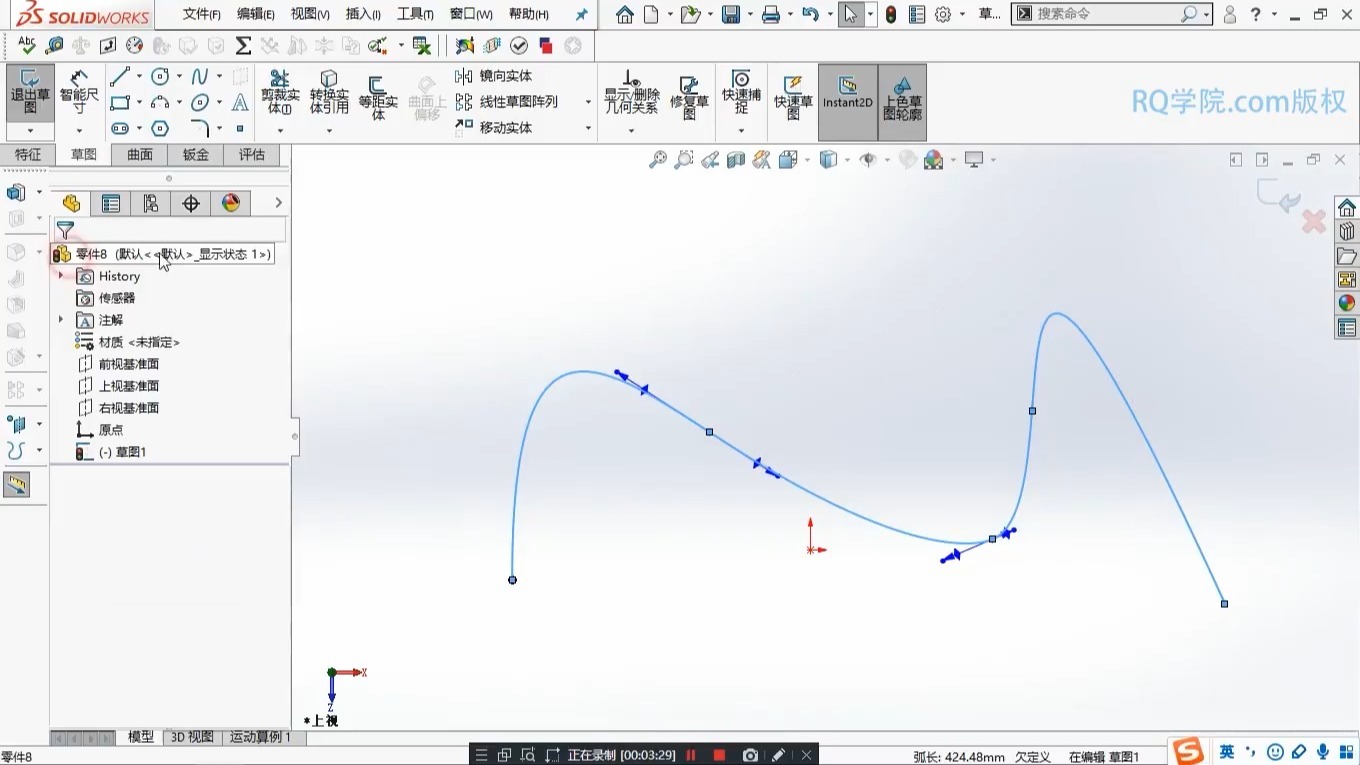Open the 插入 (Insert) menu
Viewport: 1360px width, 765px height.
click(362, 14)
